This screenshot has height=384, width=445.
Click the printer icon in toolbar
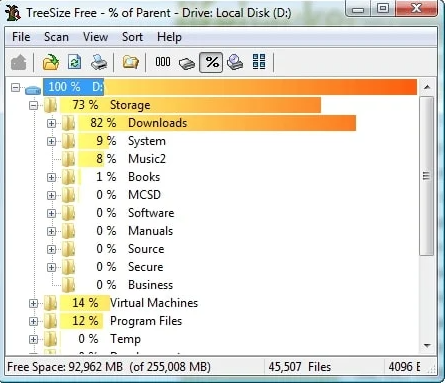pos(99,62)
